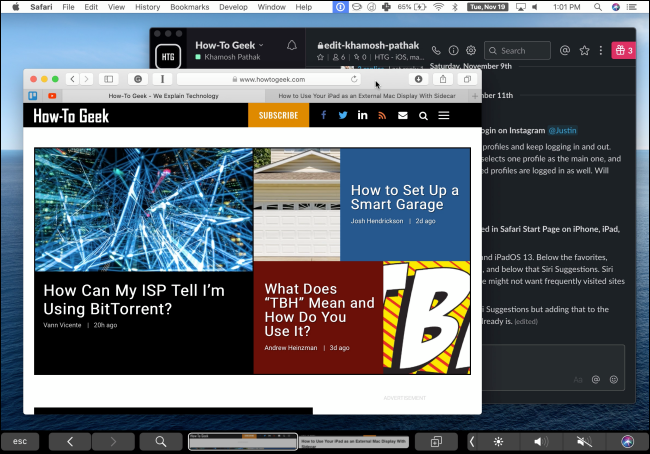This screenshot has height=454, width=650.
Task: Open the Develop menu
Action: click(233, 7)
